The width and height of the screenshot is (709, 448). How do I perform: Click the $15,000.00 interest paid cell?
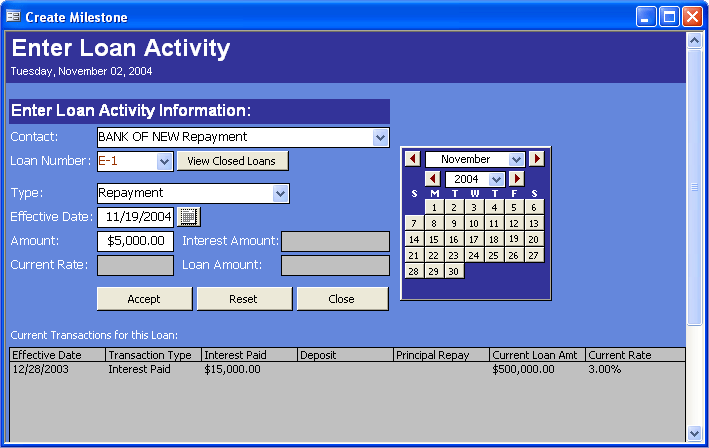tap(232, 369)
